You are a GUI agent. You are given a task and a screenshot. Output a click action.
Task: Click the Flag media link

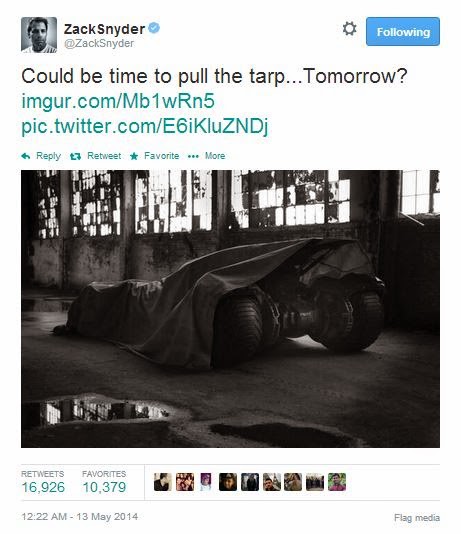[x=417, y=518]
